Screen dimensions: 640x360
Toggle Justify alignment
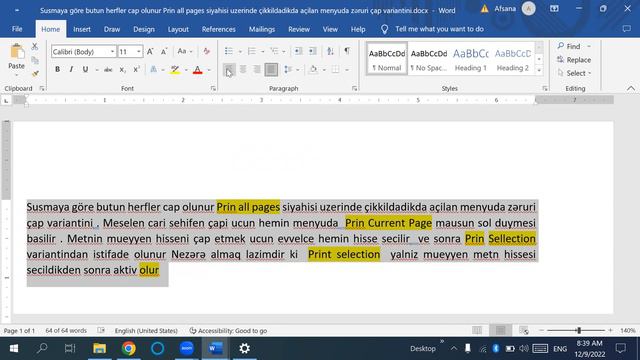(271, 70)
